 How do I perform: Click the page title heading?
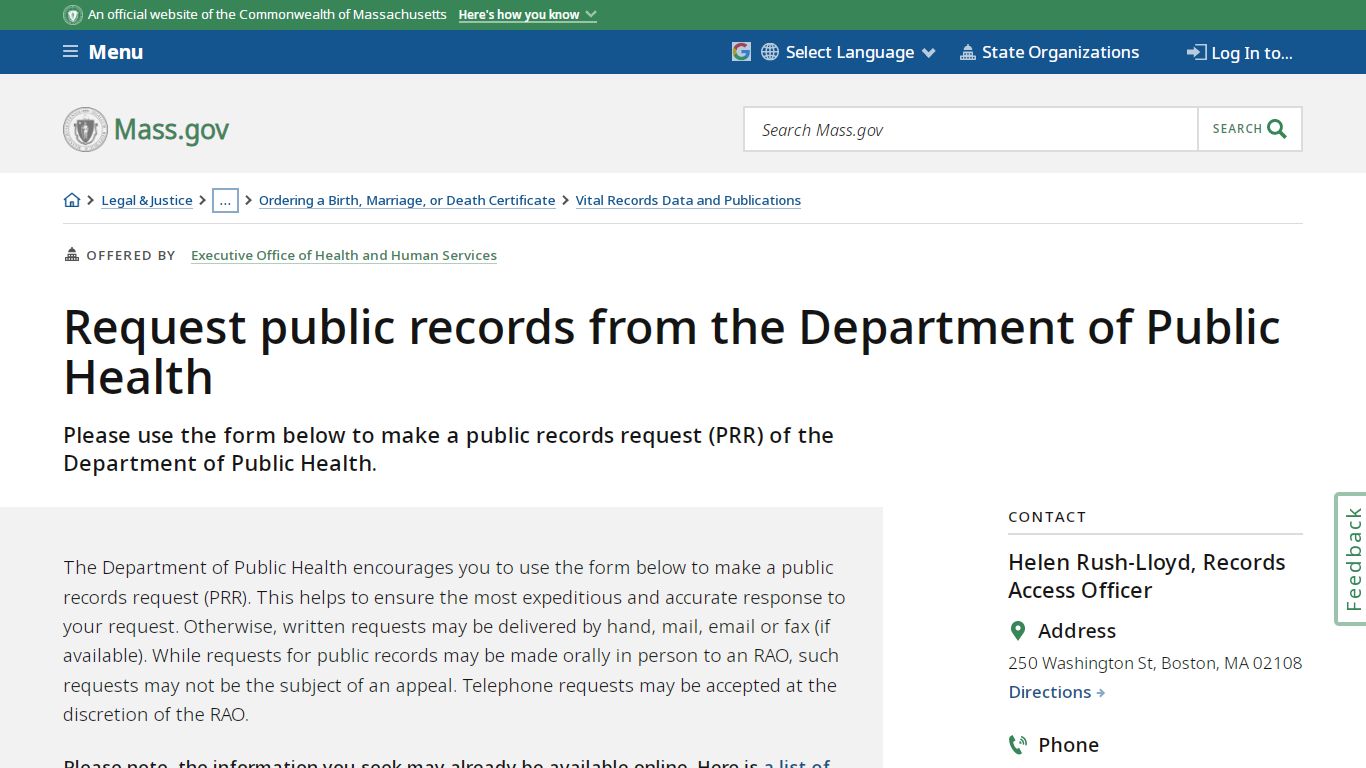672,352
